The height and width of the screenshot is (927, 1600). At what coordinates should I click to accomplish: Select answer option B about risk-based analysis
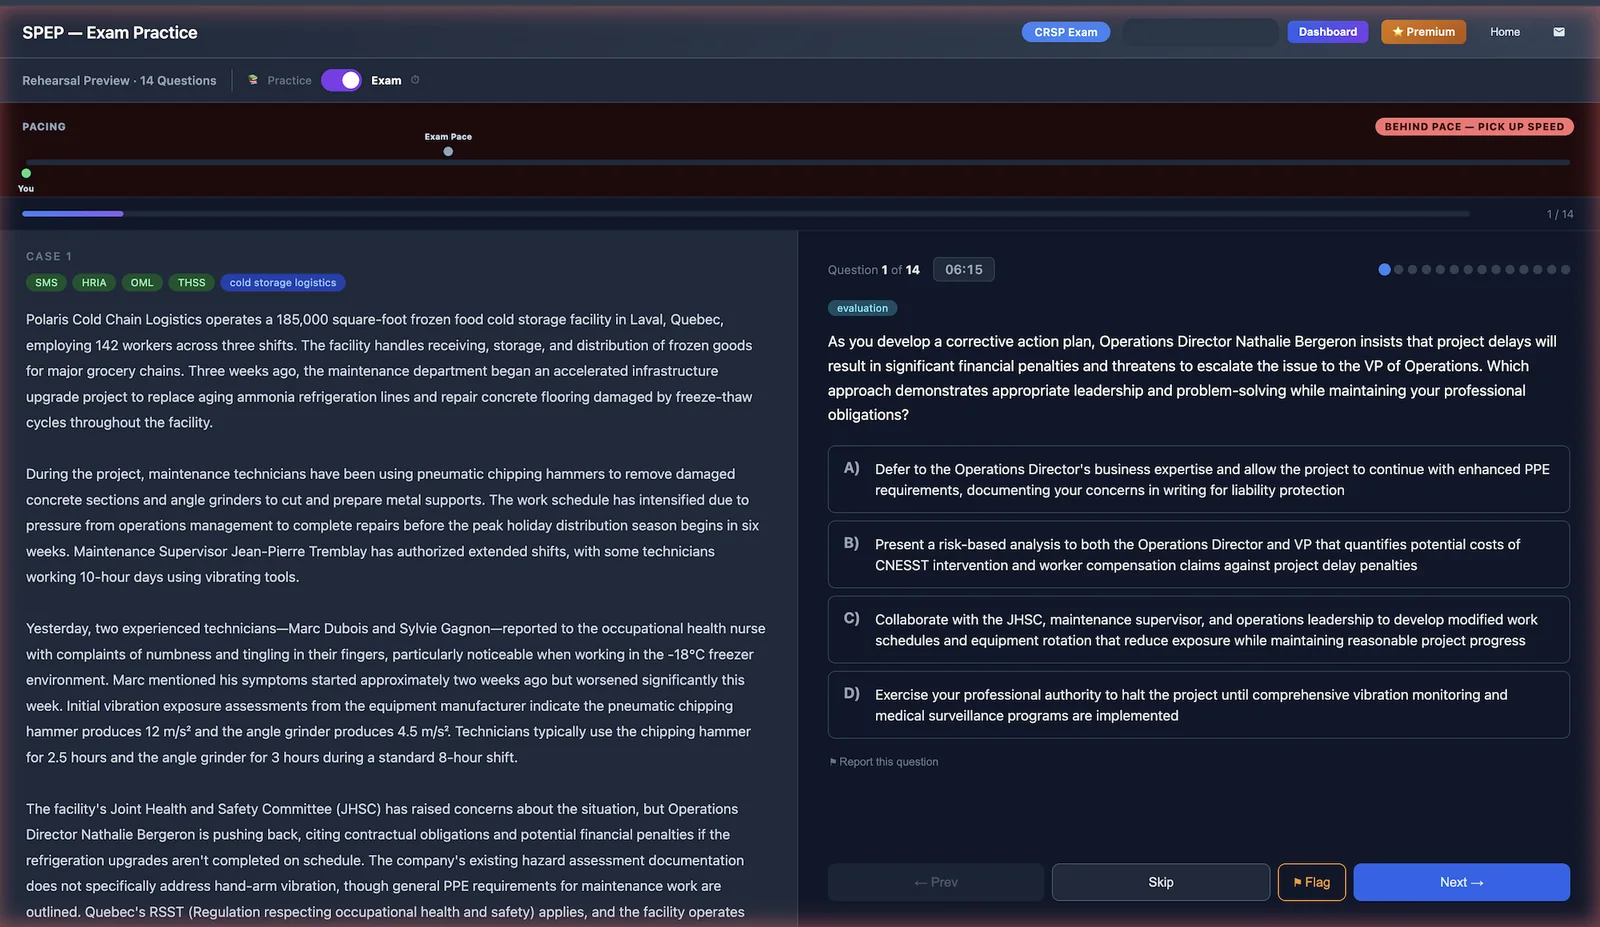coord(1198,554)
